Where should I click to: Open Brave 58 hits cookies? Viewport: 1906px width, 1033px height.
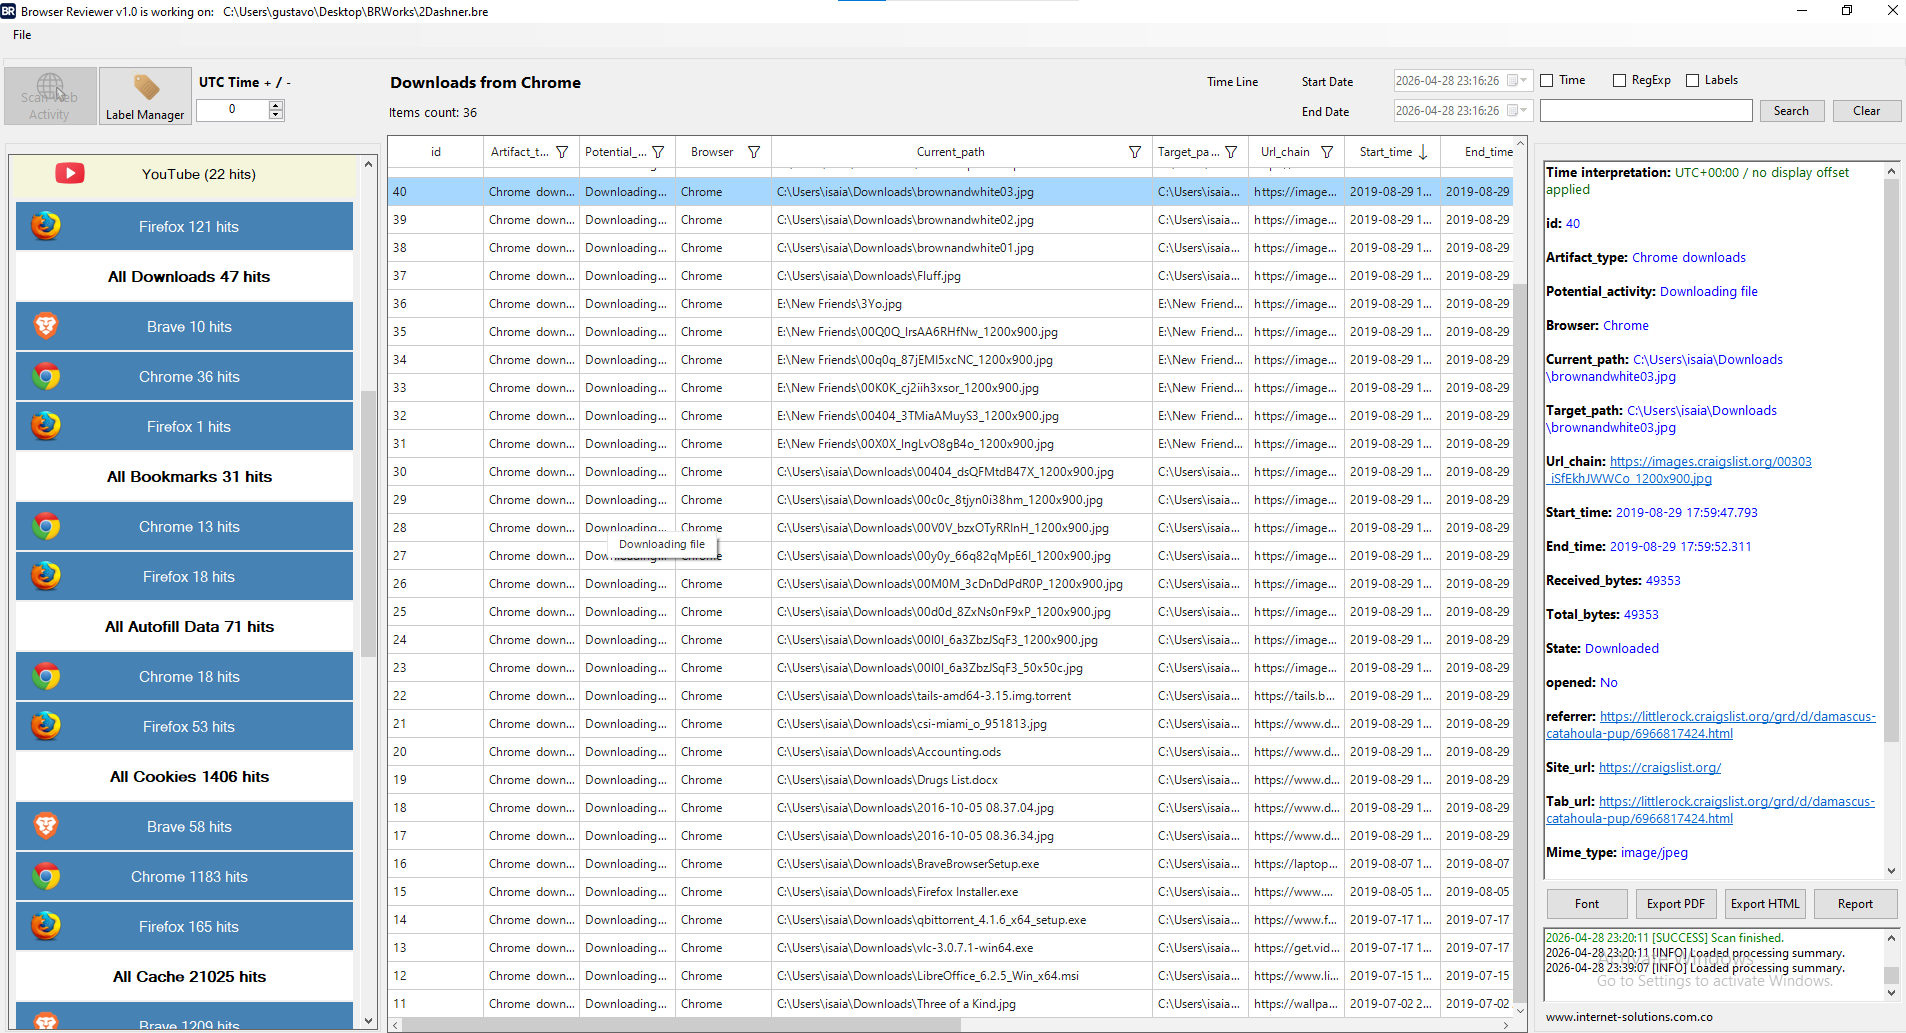pos(184,827)
